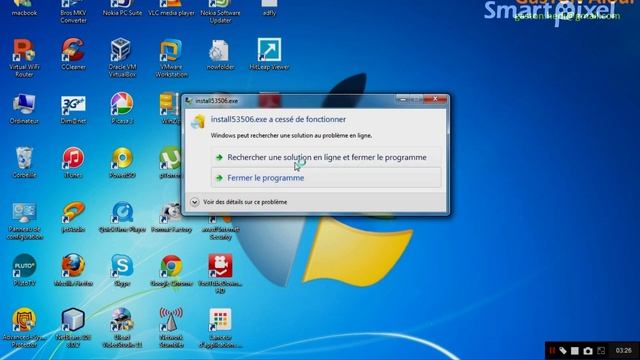Open the Virtual WiFi Router desktop shortcut
640x360 pixels.
click(x=24, y=58)
